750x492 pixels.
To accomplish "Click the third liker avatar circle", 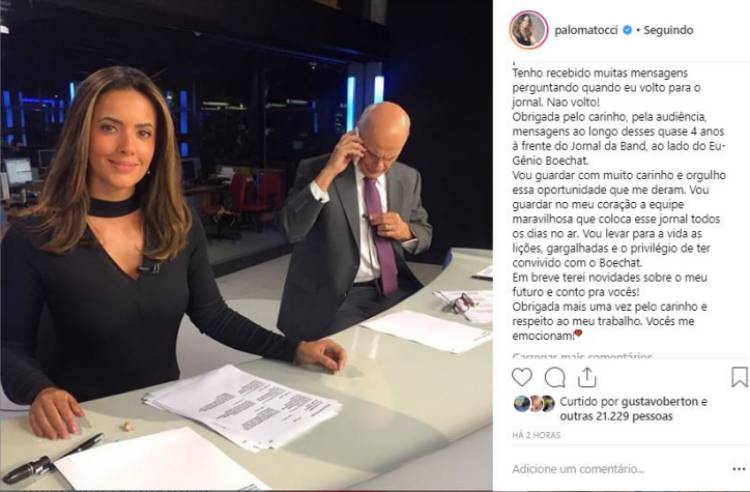I will pos(548,403).
